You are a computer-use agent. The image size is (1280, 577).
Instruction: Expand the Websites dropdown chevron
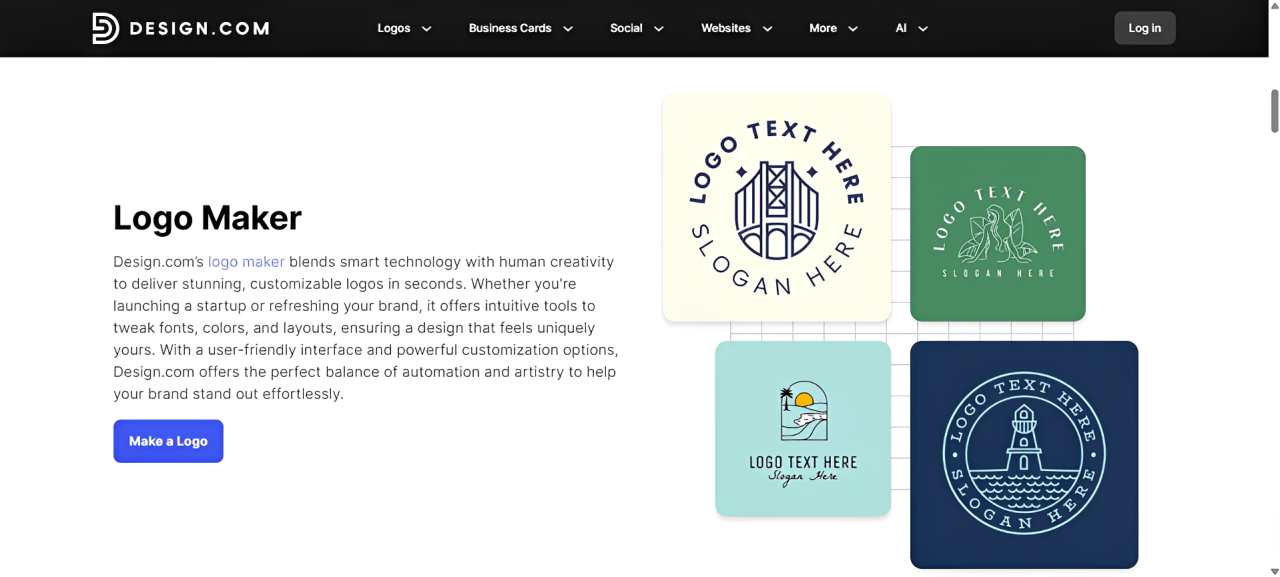(768, 29)
